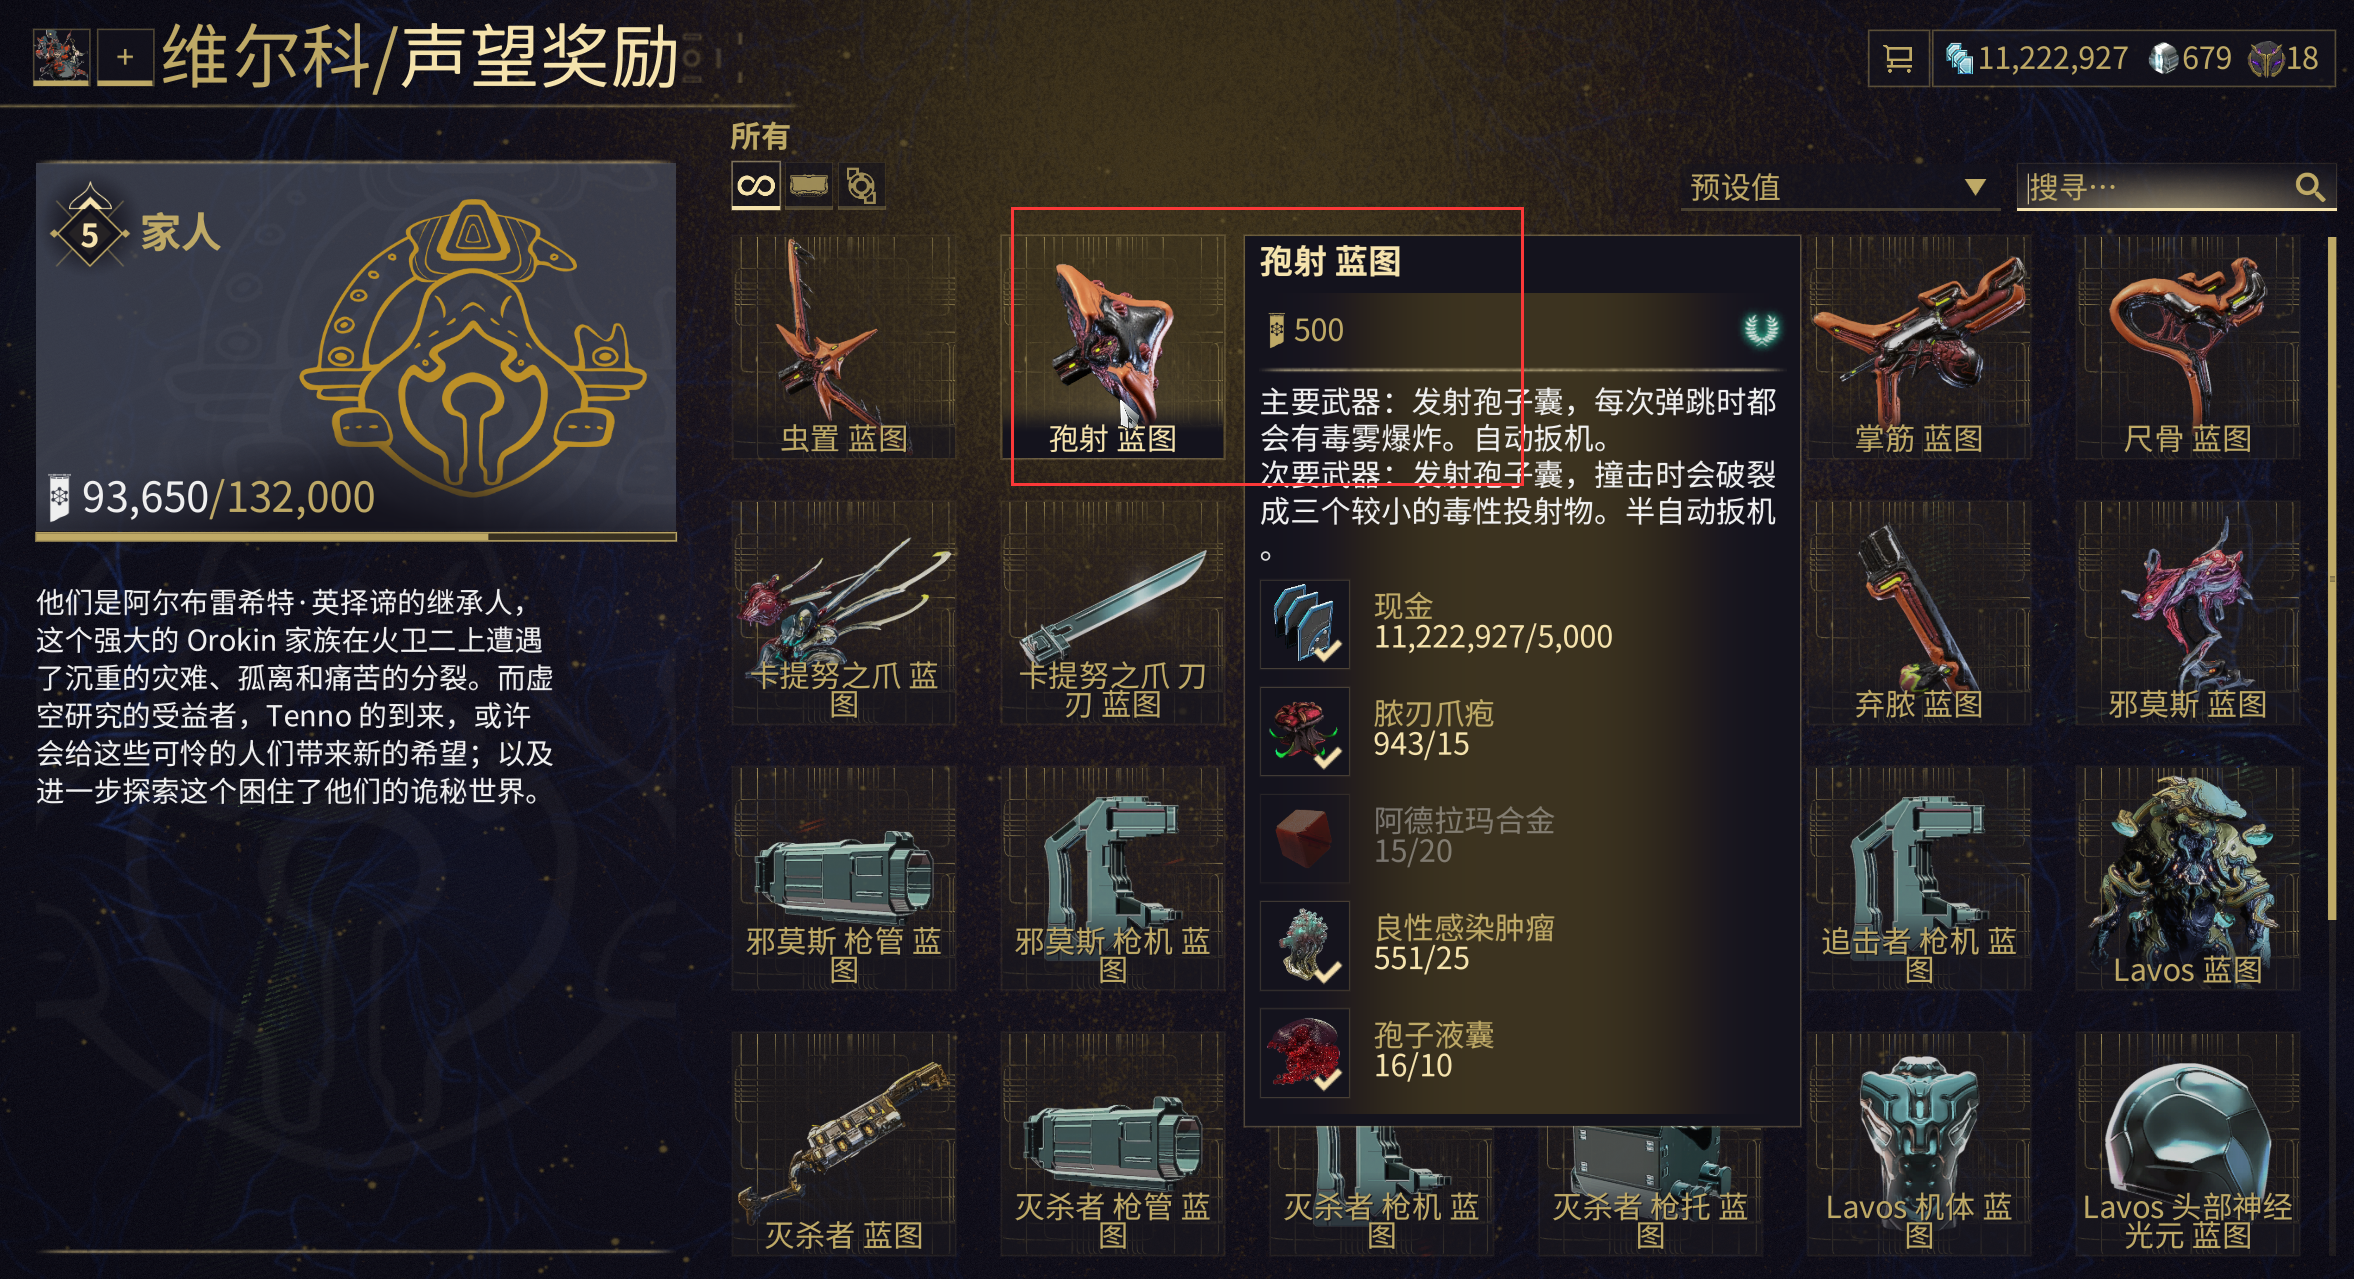The width and height of the screenshot is (2354, 1279).
Task: Click the 预设值 dropdown arrow
Action: (x=1974, y=187)
